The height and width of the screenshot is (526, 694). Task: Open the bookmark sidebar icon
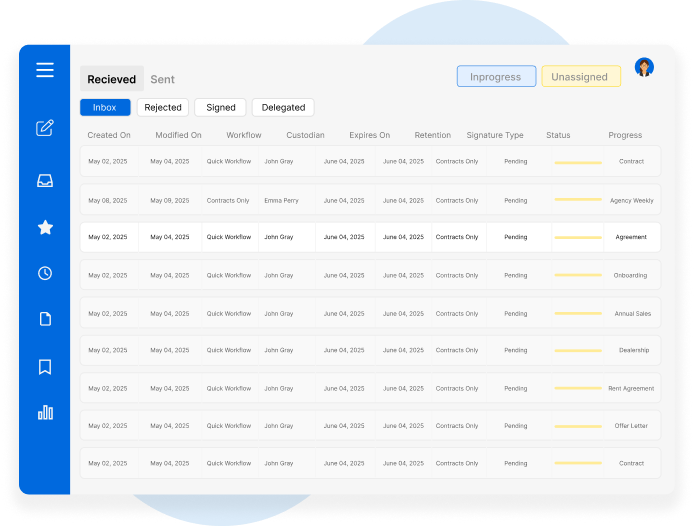(45, 367)
